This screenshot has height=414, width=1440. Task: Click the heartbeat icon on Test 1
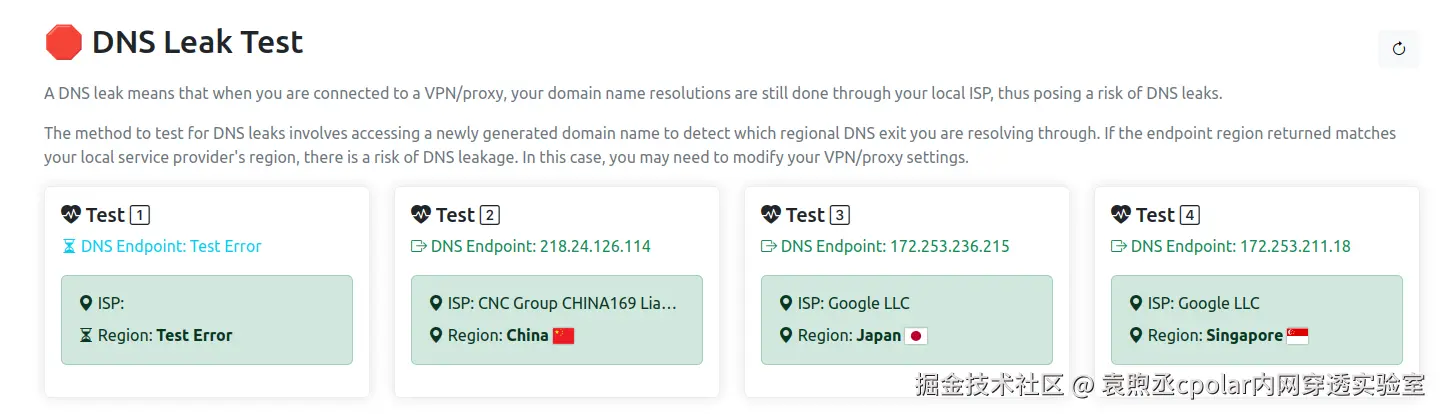tap(71, 214)
